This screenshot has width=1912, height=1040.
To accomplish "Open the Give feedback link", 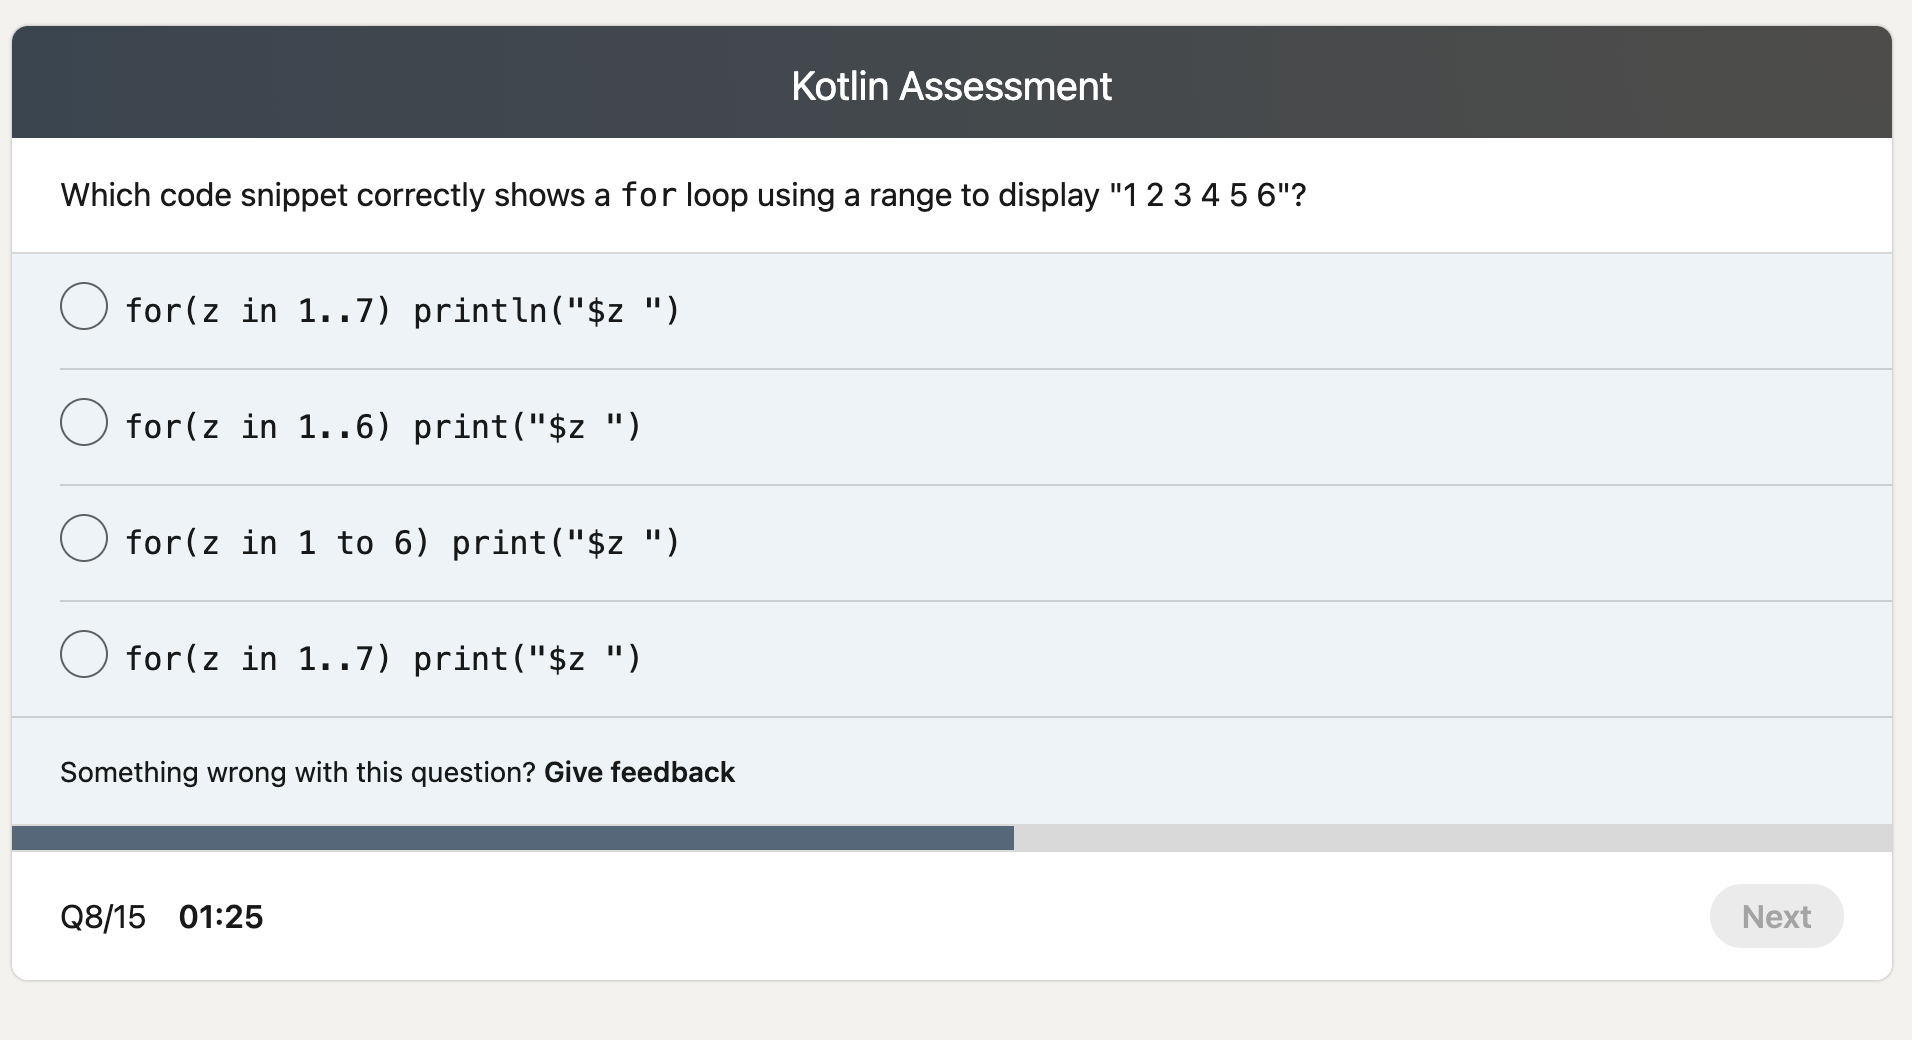I will (639, 772).
